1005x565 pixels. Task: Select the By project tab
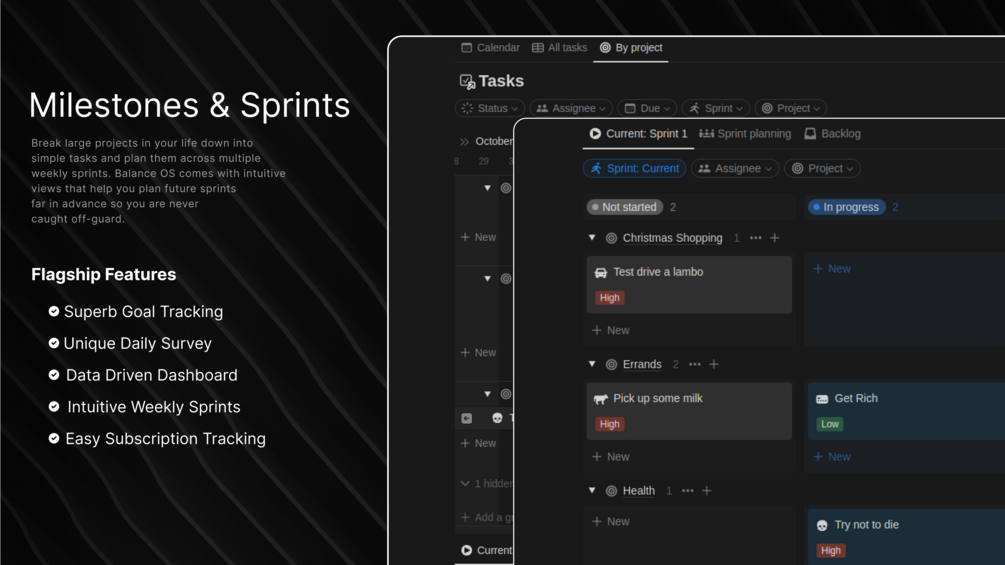631,47
